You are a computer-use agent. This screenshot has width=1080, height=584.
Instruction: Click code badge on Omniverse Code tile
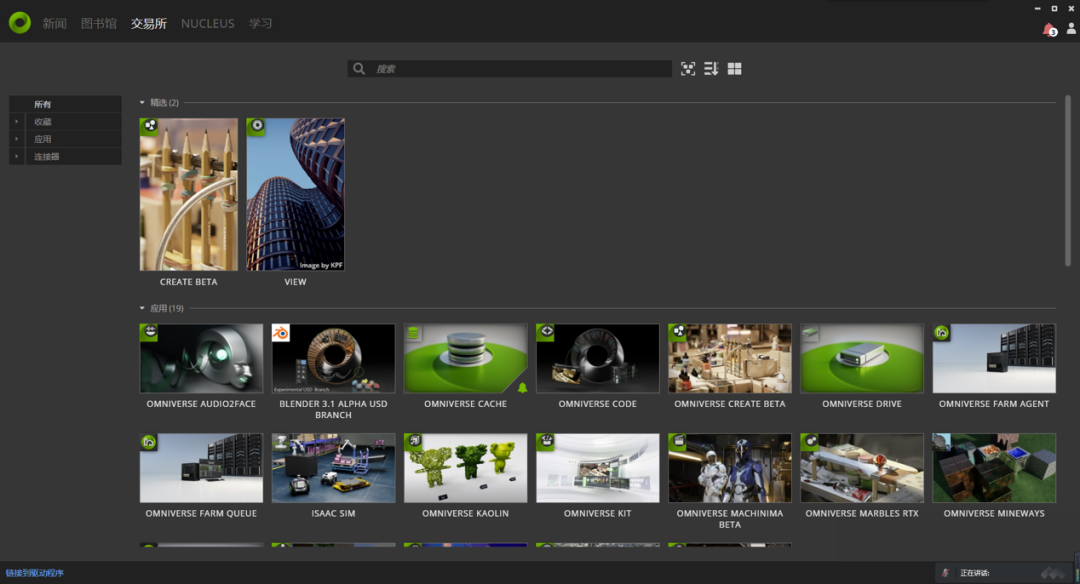point(546,332)
